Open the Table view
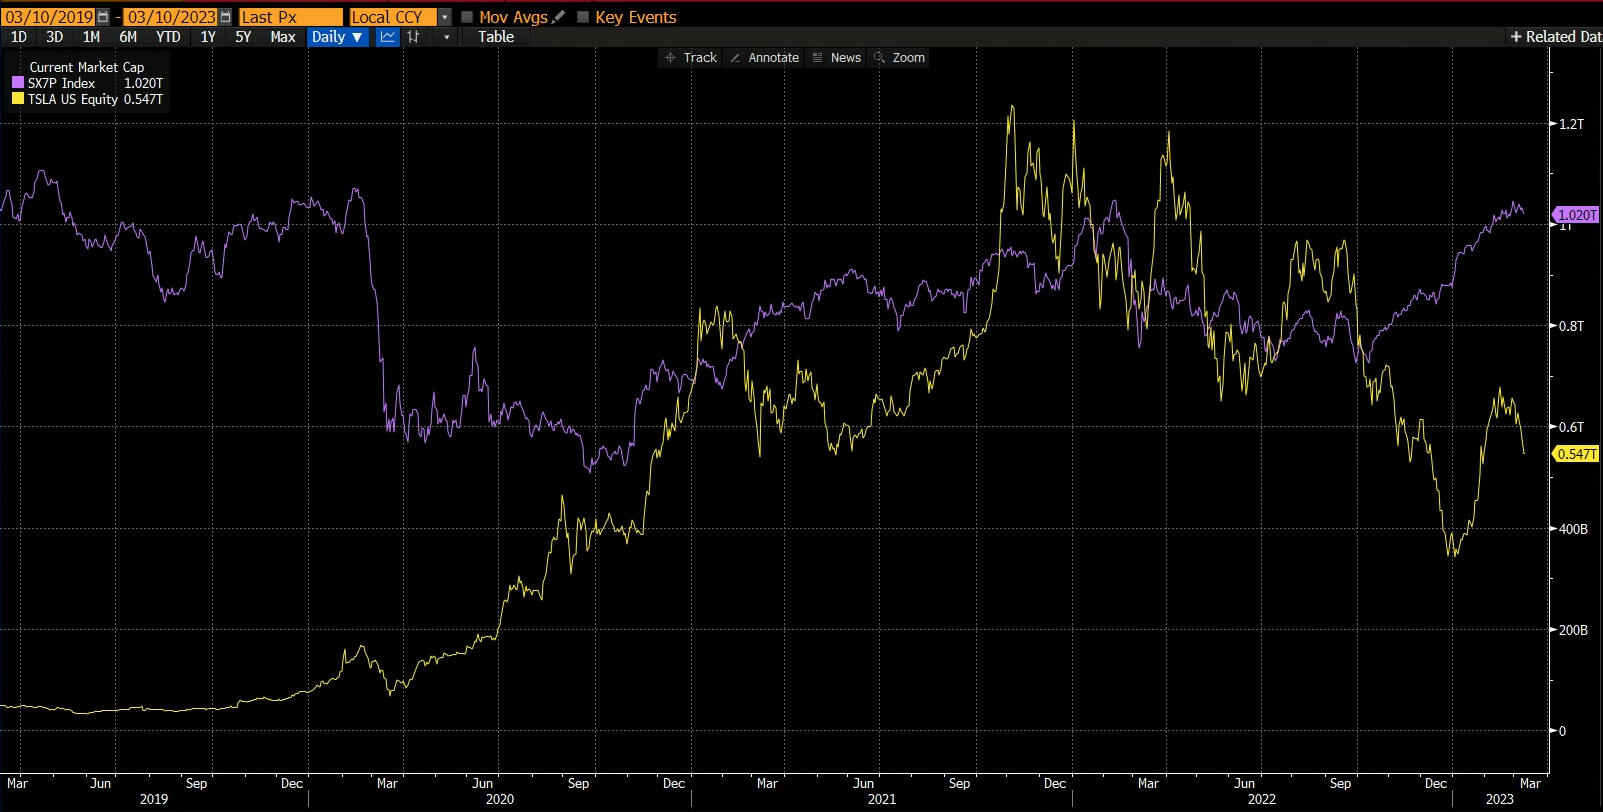Image resolution: width=1603 pixels, height=812 pixels. click(x=495, y=37)
